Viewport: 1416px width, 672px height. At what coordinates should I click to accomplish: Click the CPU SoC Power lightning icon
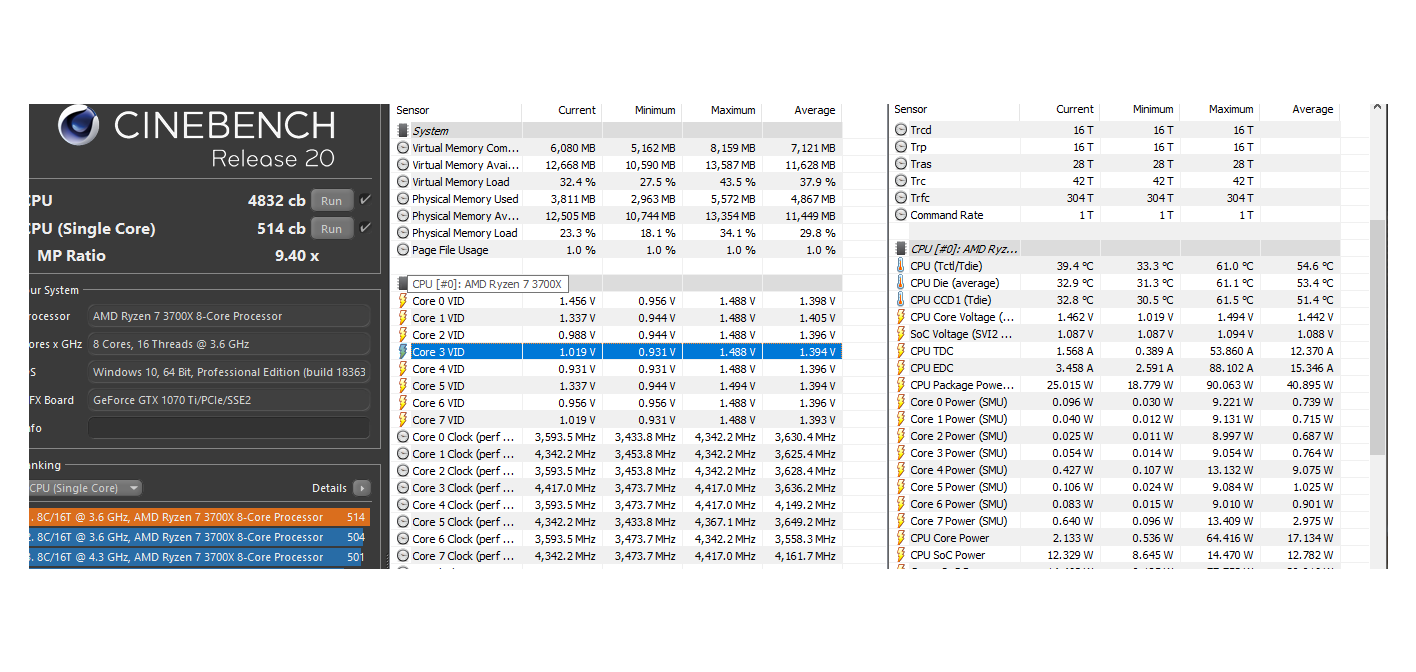(x=901, y=555)
